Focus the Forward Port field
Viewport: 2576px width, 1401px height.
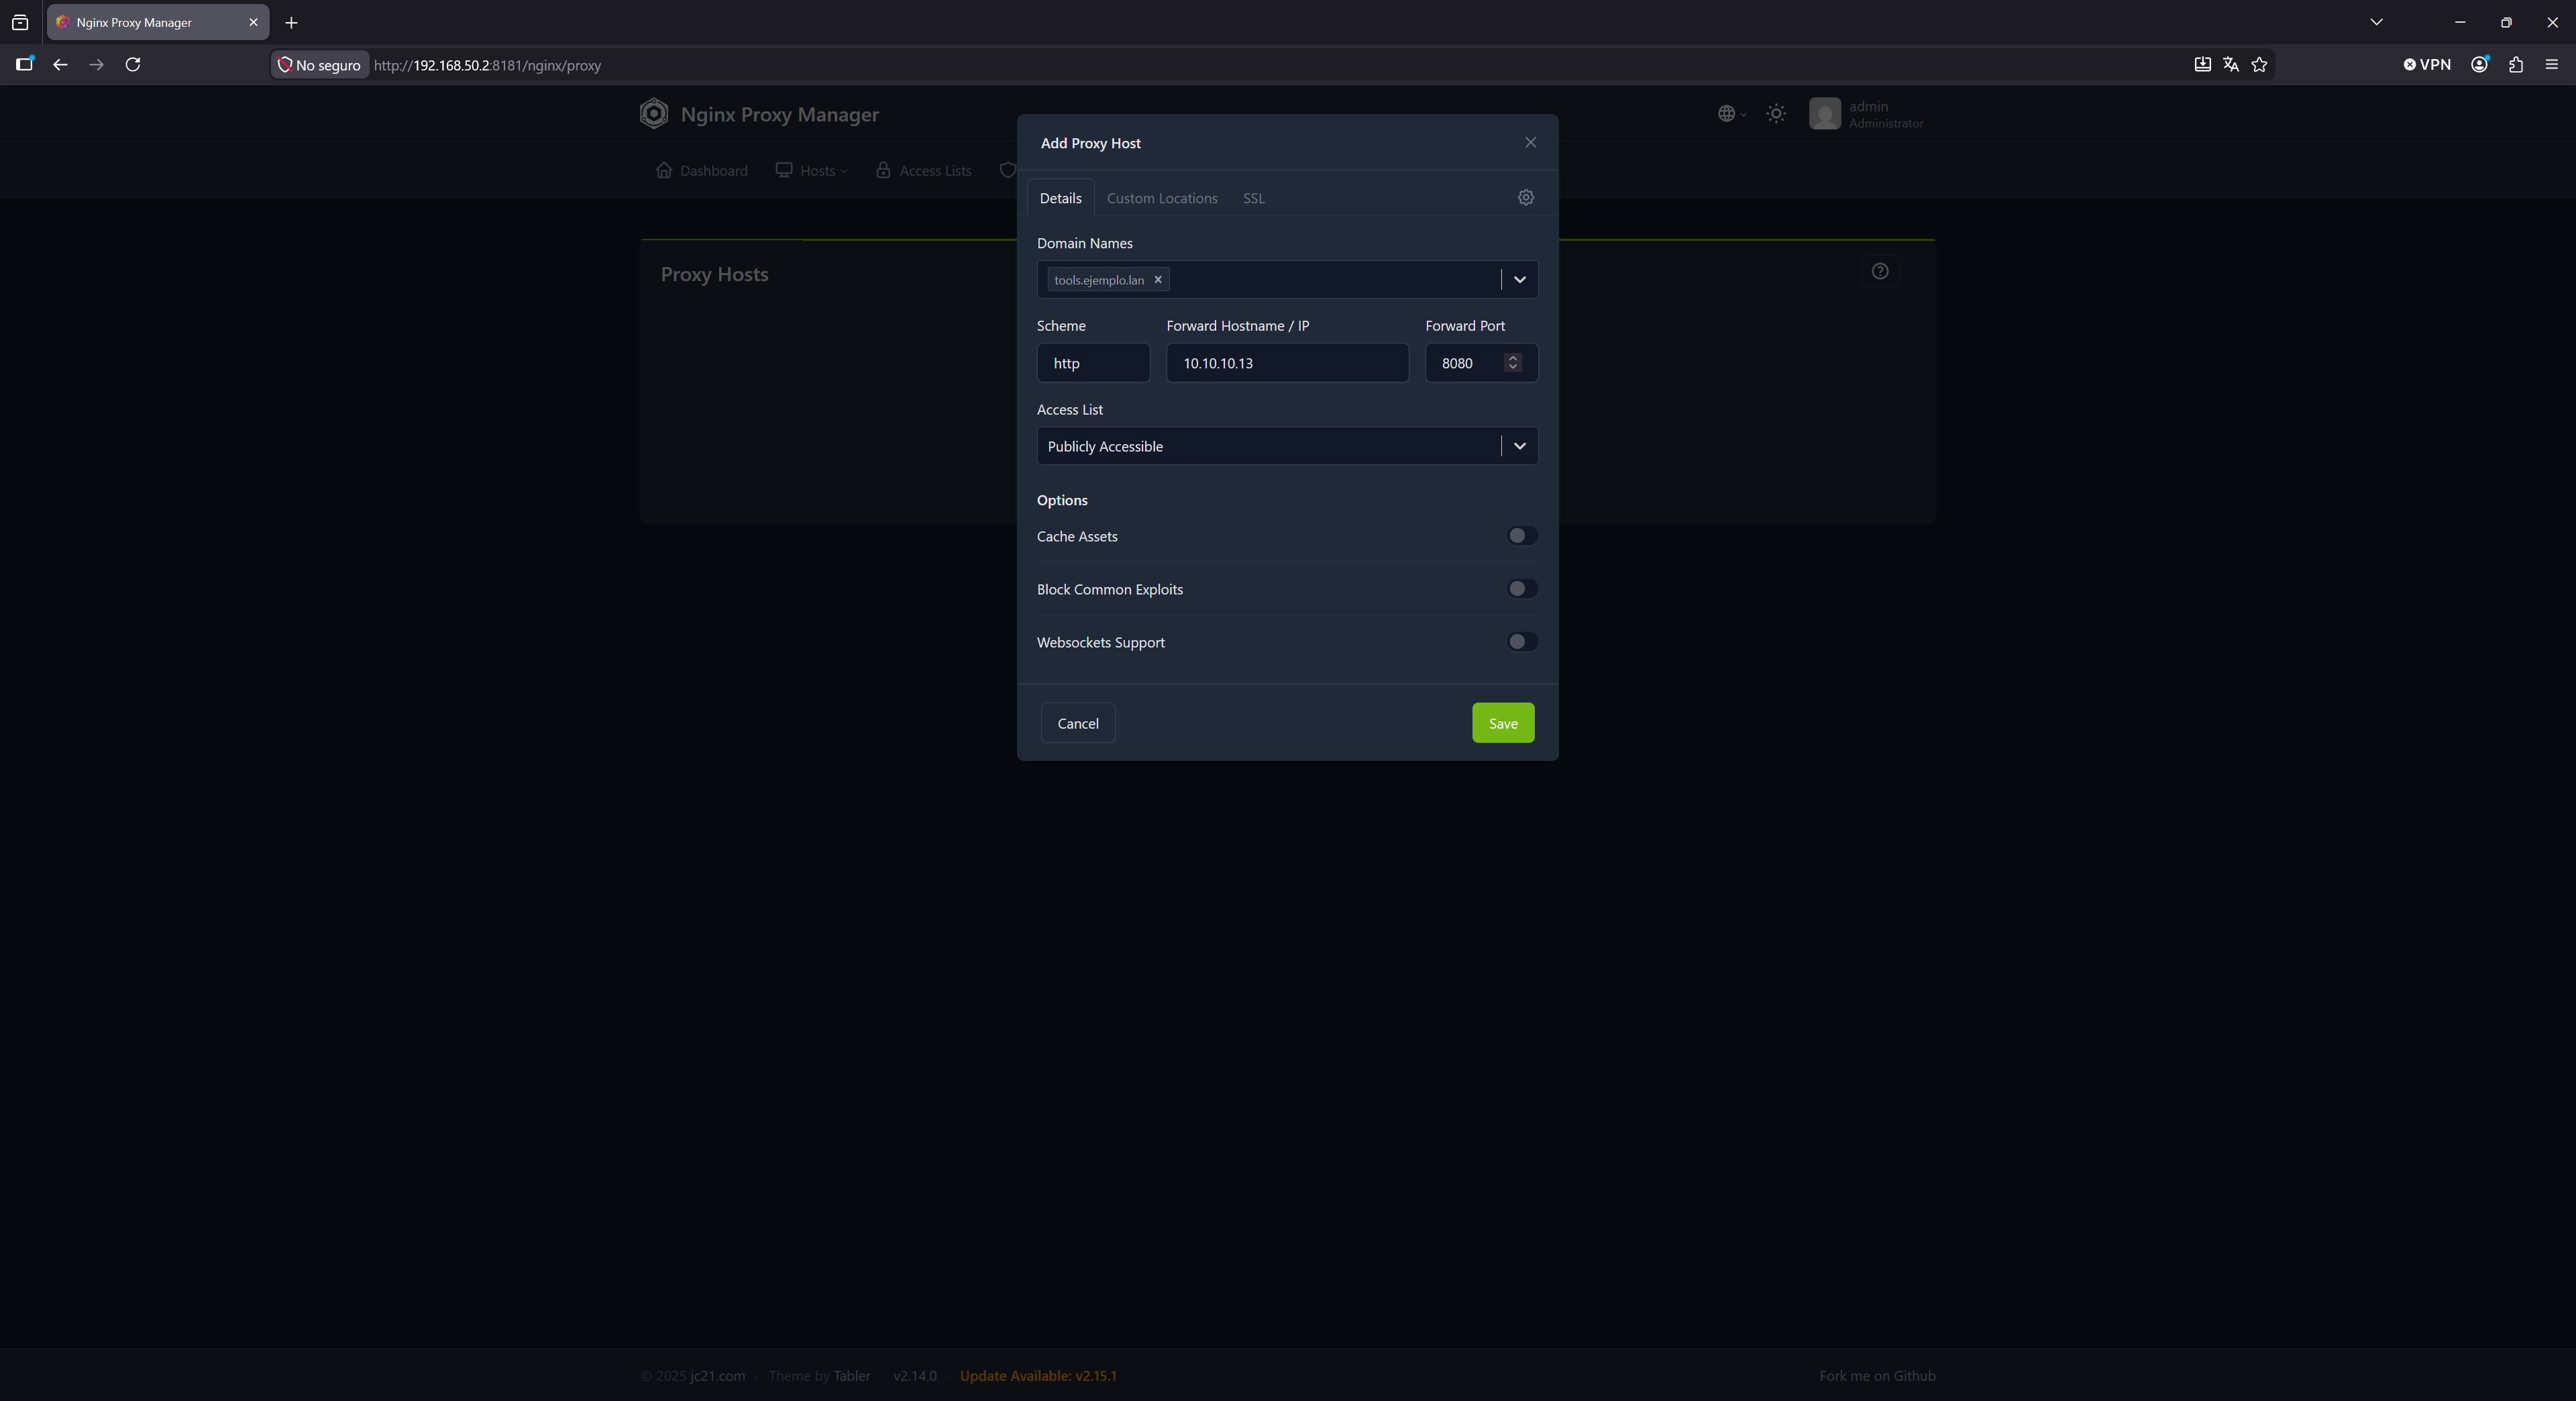1481,363
